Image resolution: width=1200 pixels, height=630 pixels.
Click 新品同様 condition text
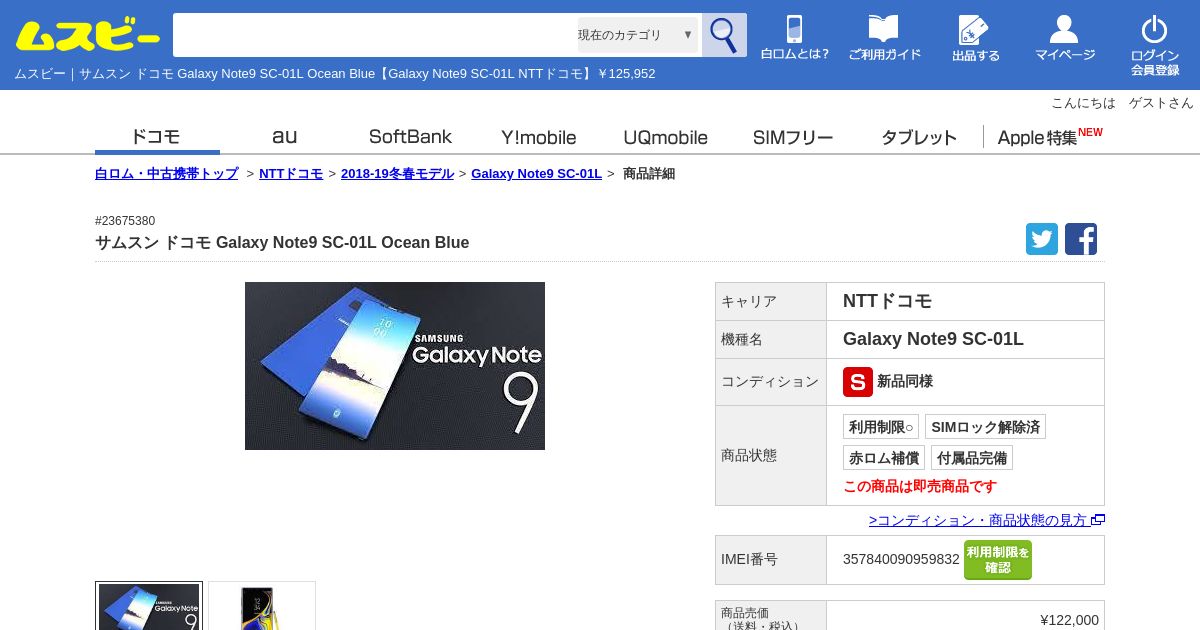(905, 382)
